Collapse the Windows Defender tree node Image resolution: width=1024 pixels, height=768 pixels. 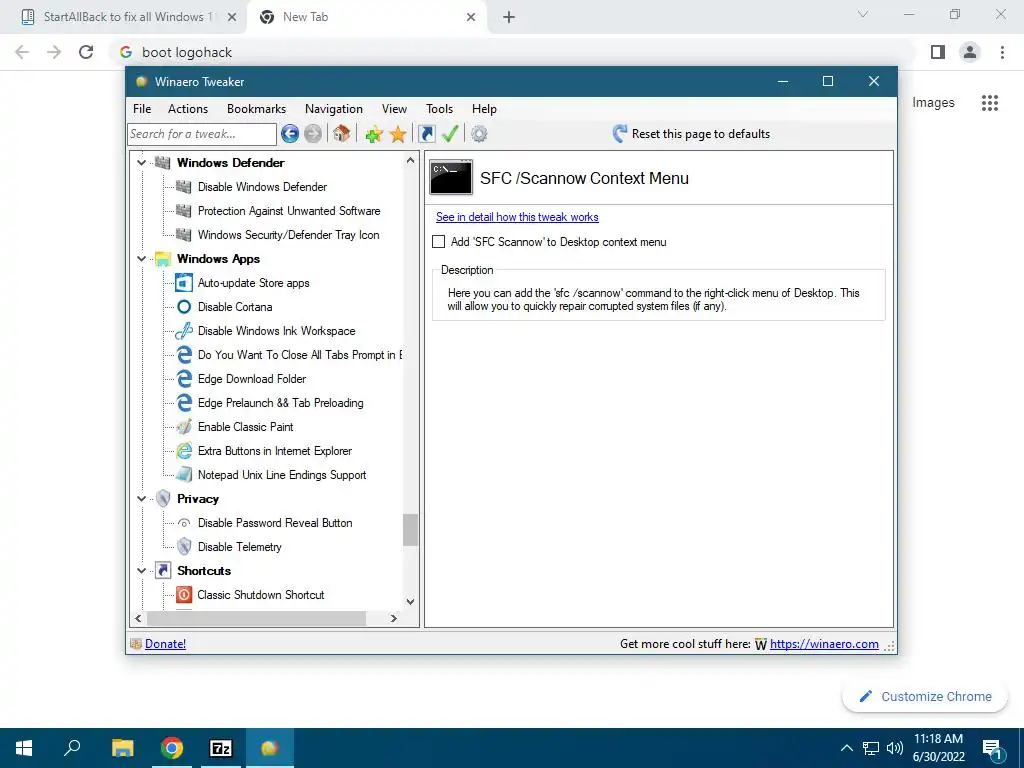[141, 163]
